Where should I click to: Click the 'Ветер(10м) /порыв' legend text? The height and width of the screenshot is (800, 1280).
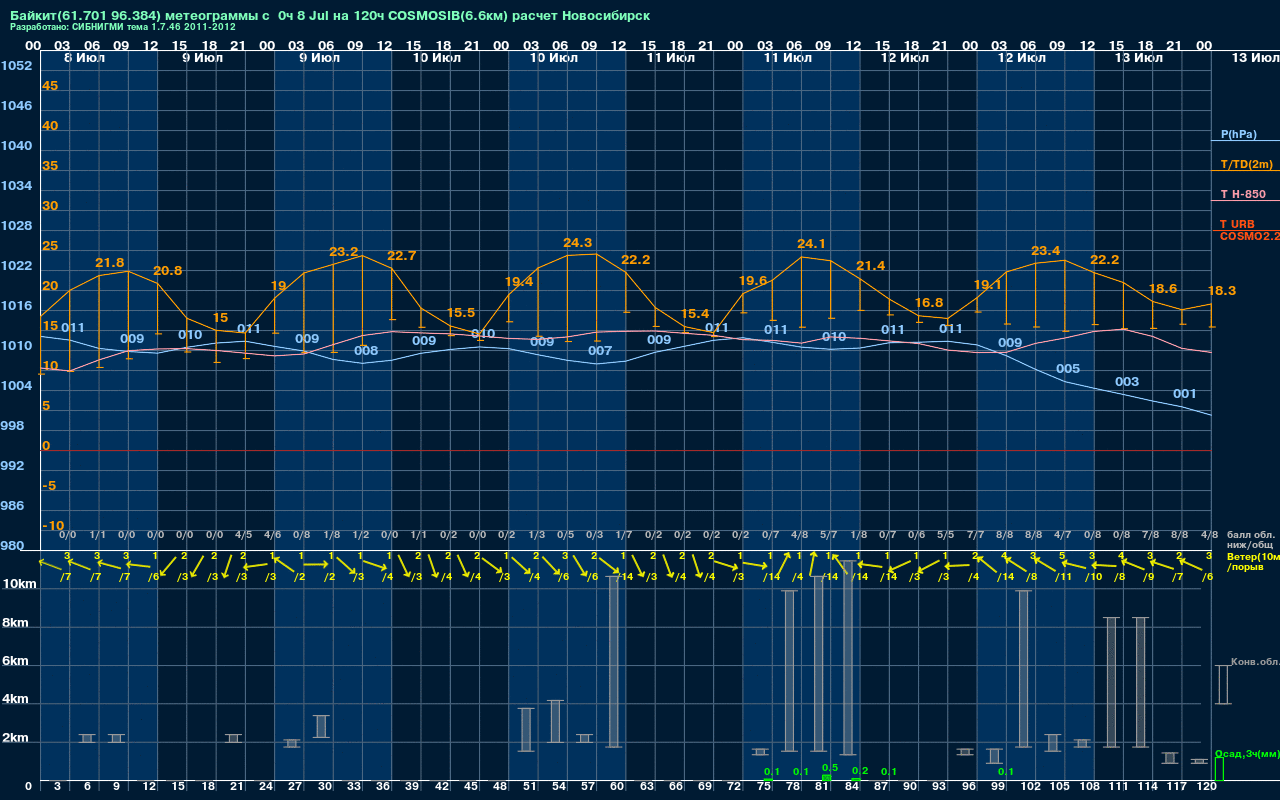coord(1253,561)
